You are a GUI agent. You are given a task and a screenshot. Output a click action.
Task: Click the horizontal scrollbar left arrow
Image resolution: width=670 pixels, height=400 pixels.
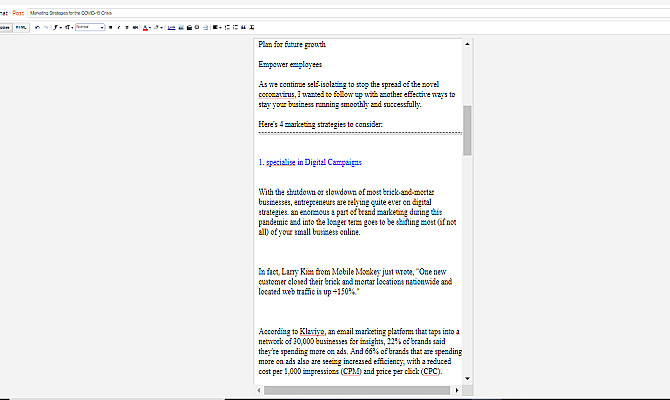259,390
